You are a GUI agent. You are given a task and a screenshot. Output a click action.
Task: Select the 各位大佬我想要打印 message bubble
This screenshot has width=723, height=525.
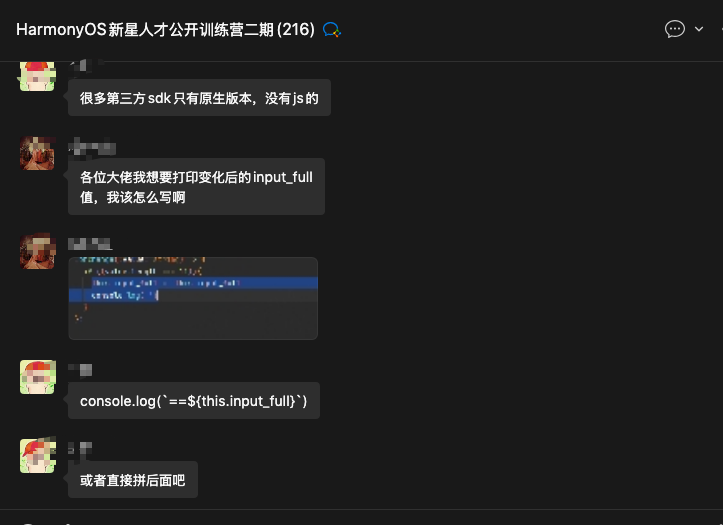tap(196, 187)
